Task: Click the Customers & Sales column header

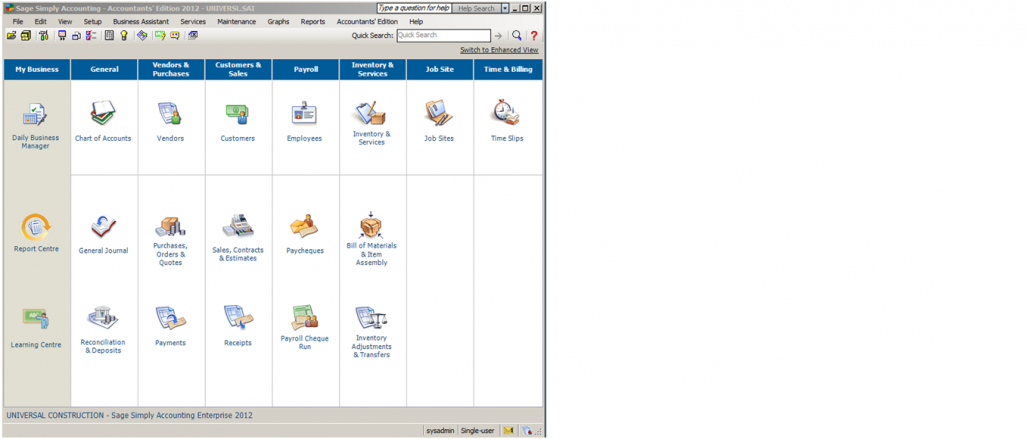Action: tap(238, 70)
